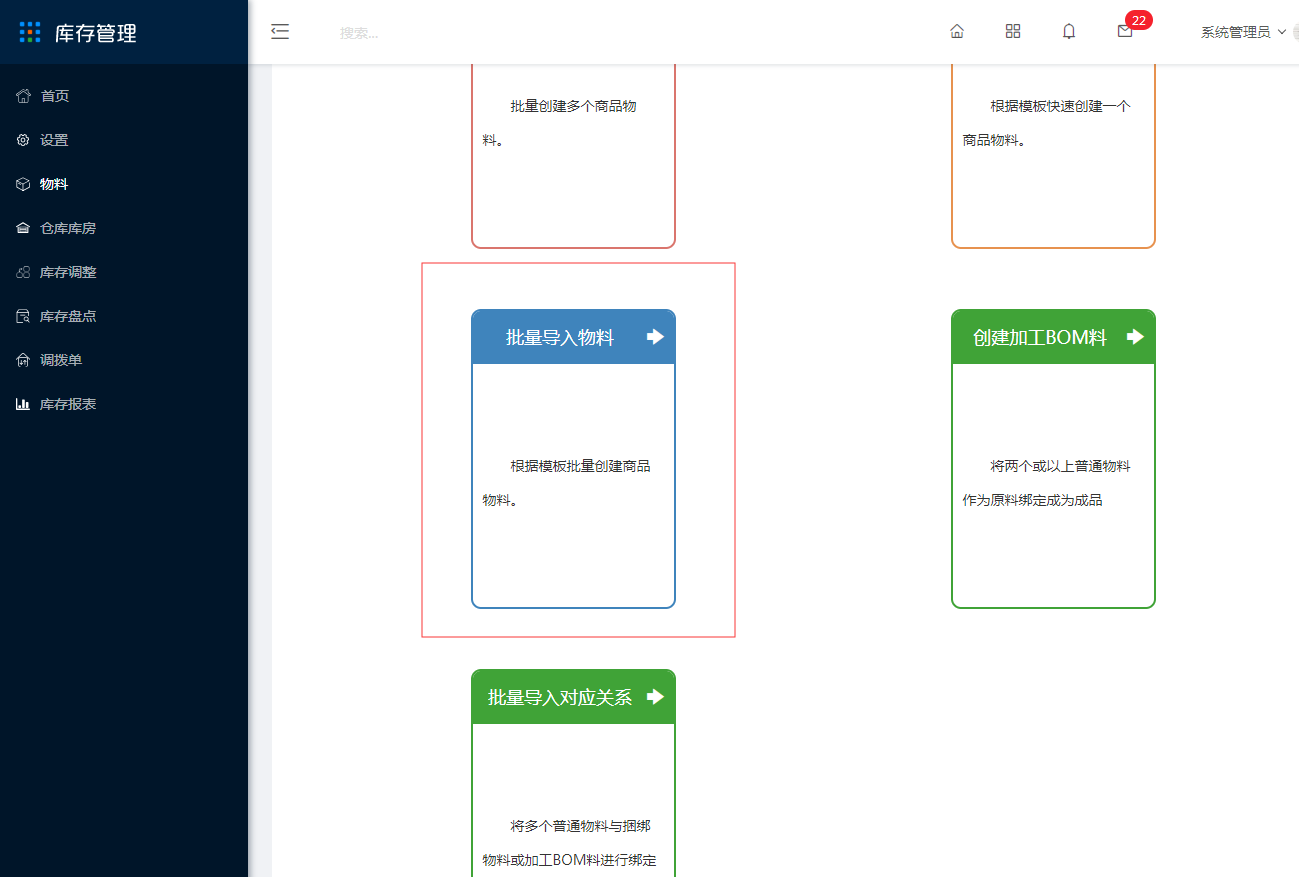Go home via the header house icon
Image resolution: width=1299 pixels, height=877 pixels.
coord(957,32)
